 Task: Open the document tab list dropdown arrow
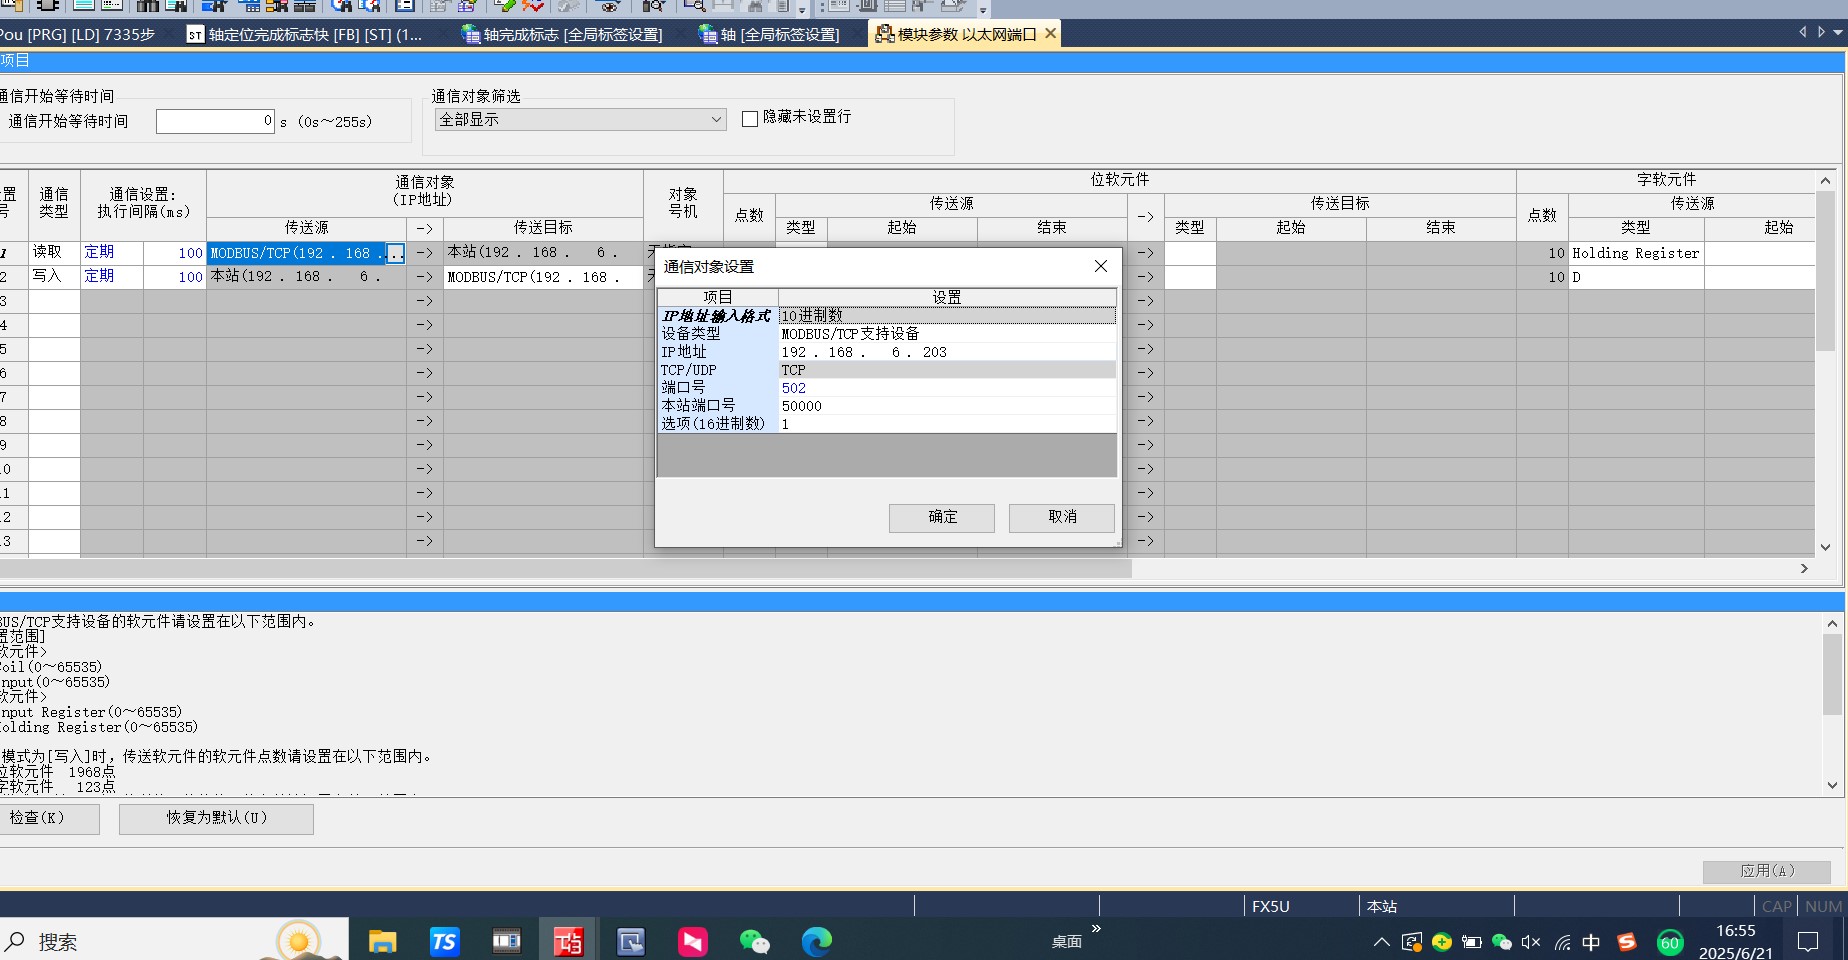[1838, 33]
